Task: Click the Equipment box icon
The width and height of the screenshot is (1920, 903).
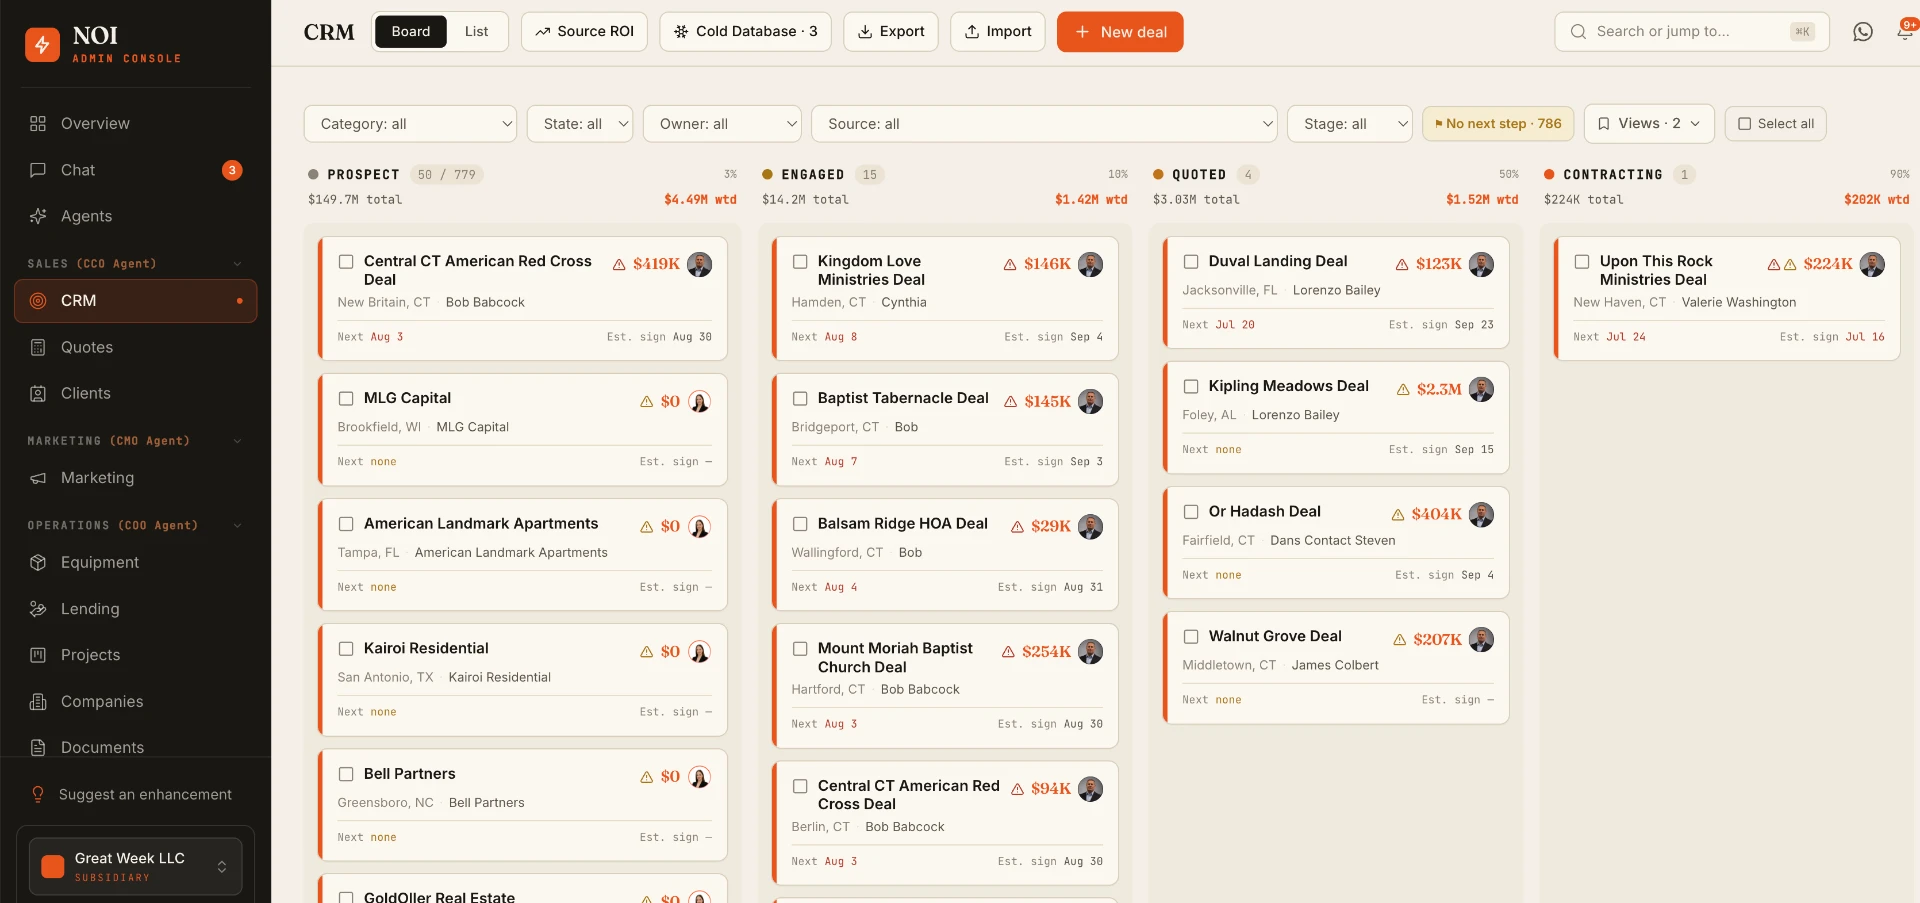Action: pos(38,562)
